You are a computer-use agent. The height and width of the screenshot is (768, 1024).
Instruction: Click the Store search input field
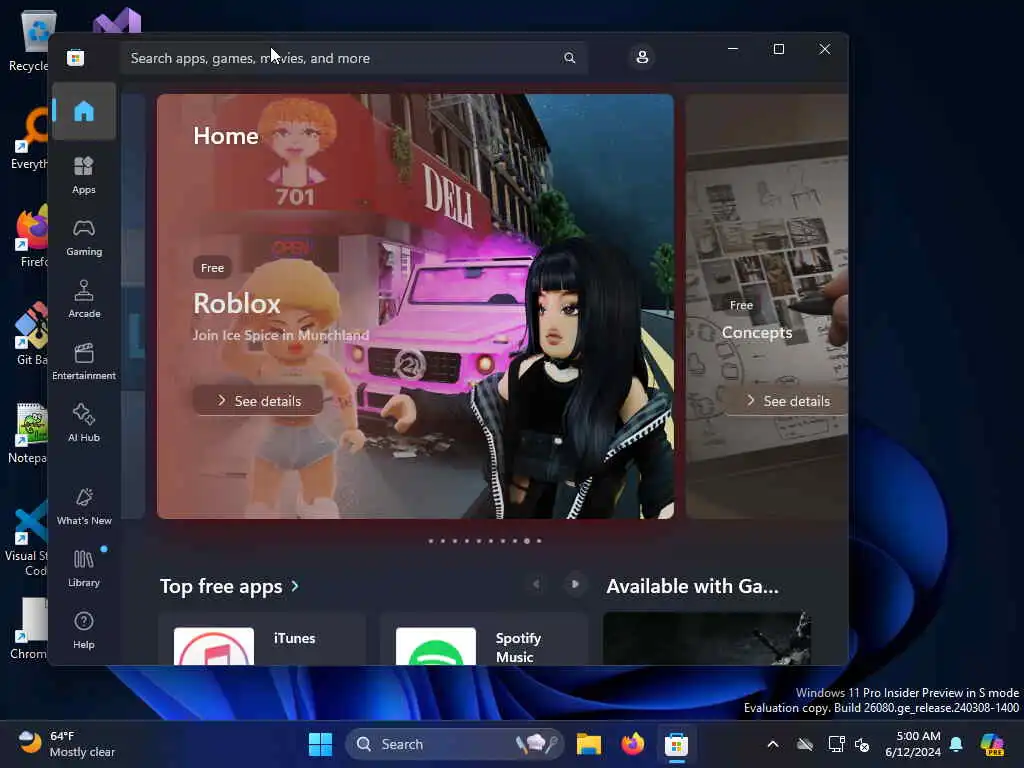(354, 58)
